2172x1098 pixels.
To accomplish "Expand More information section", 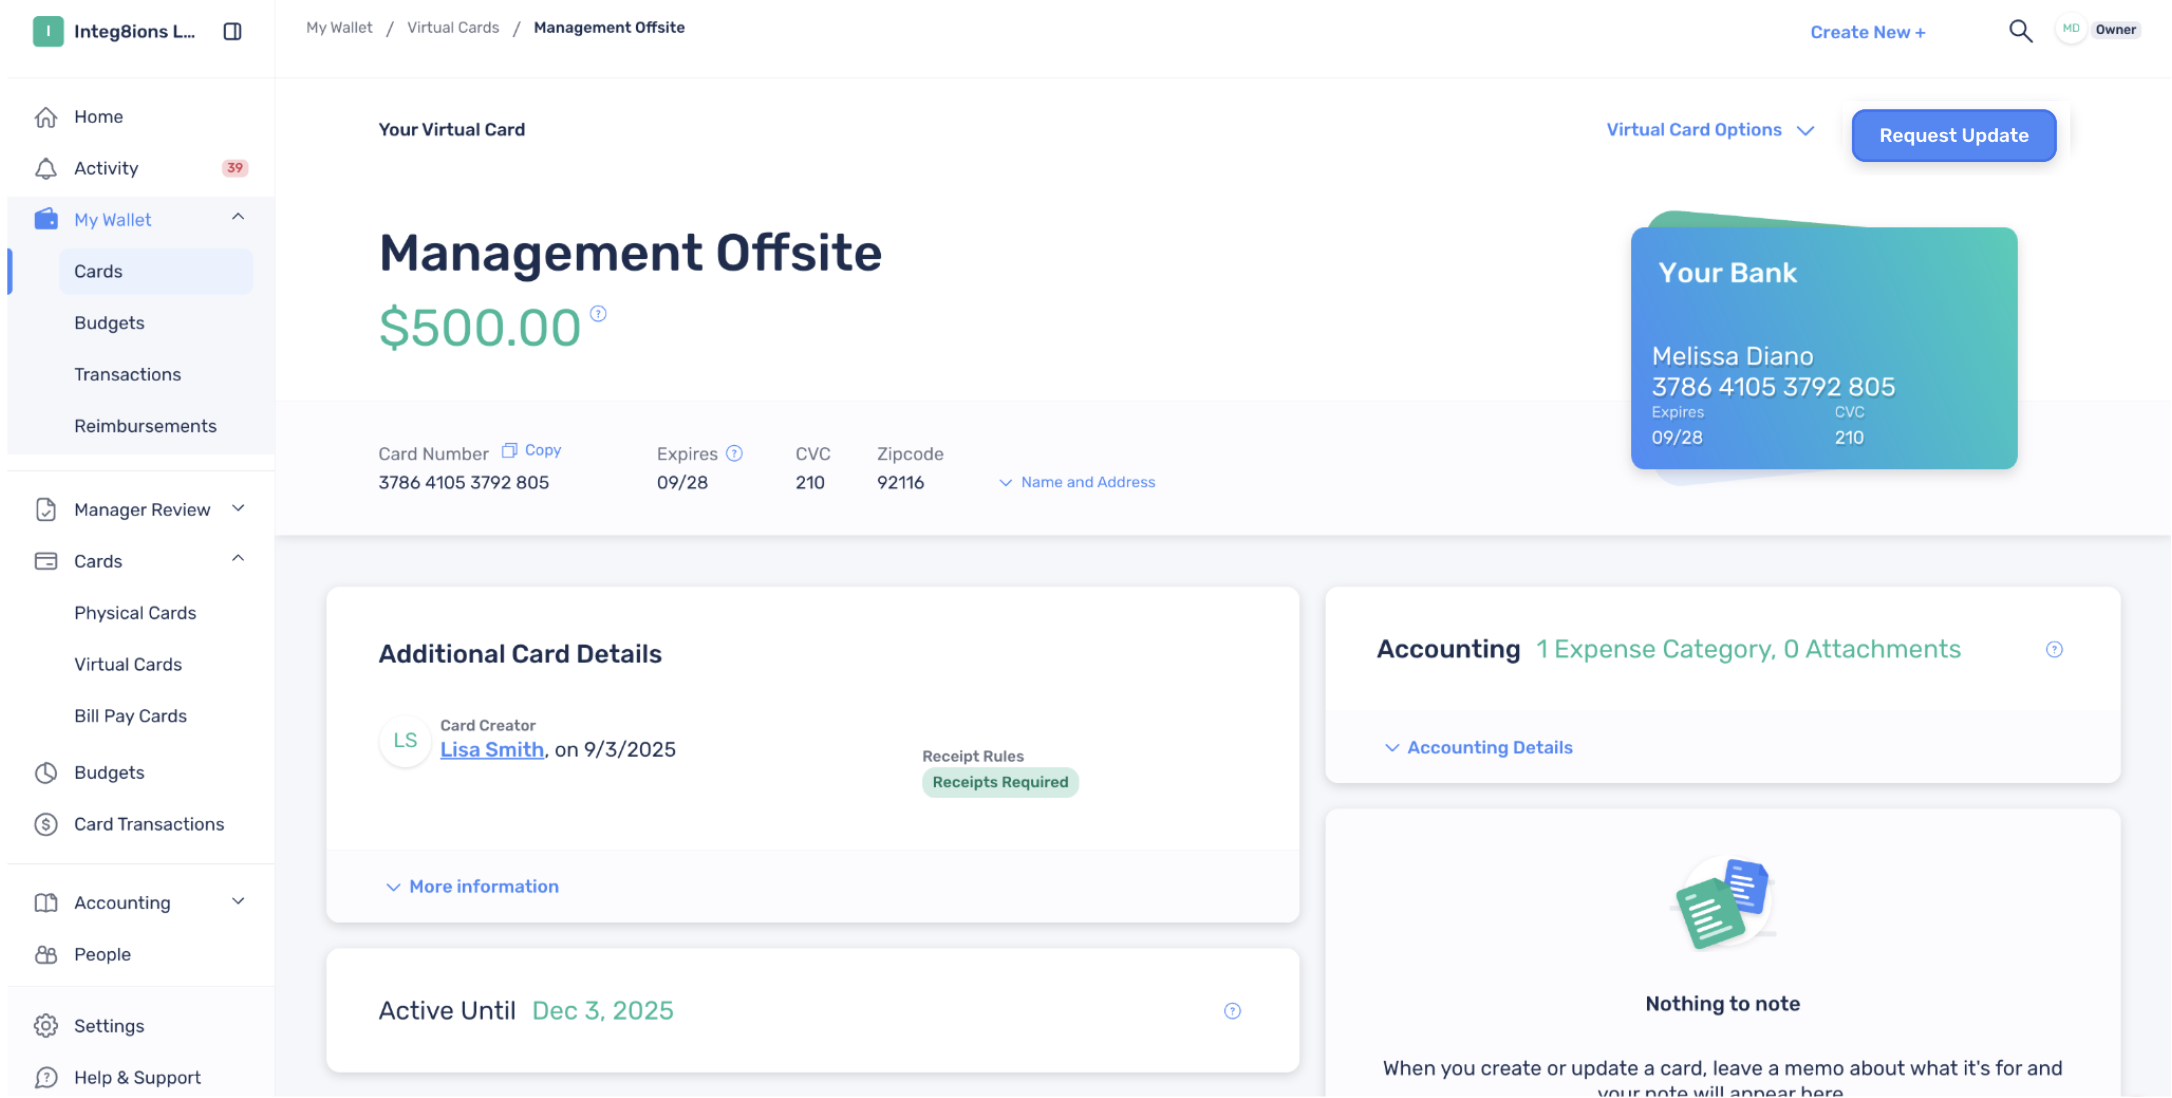I will click(472, 887).
